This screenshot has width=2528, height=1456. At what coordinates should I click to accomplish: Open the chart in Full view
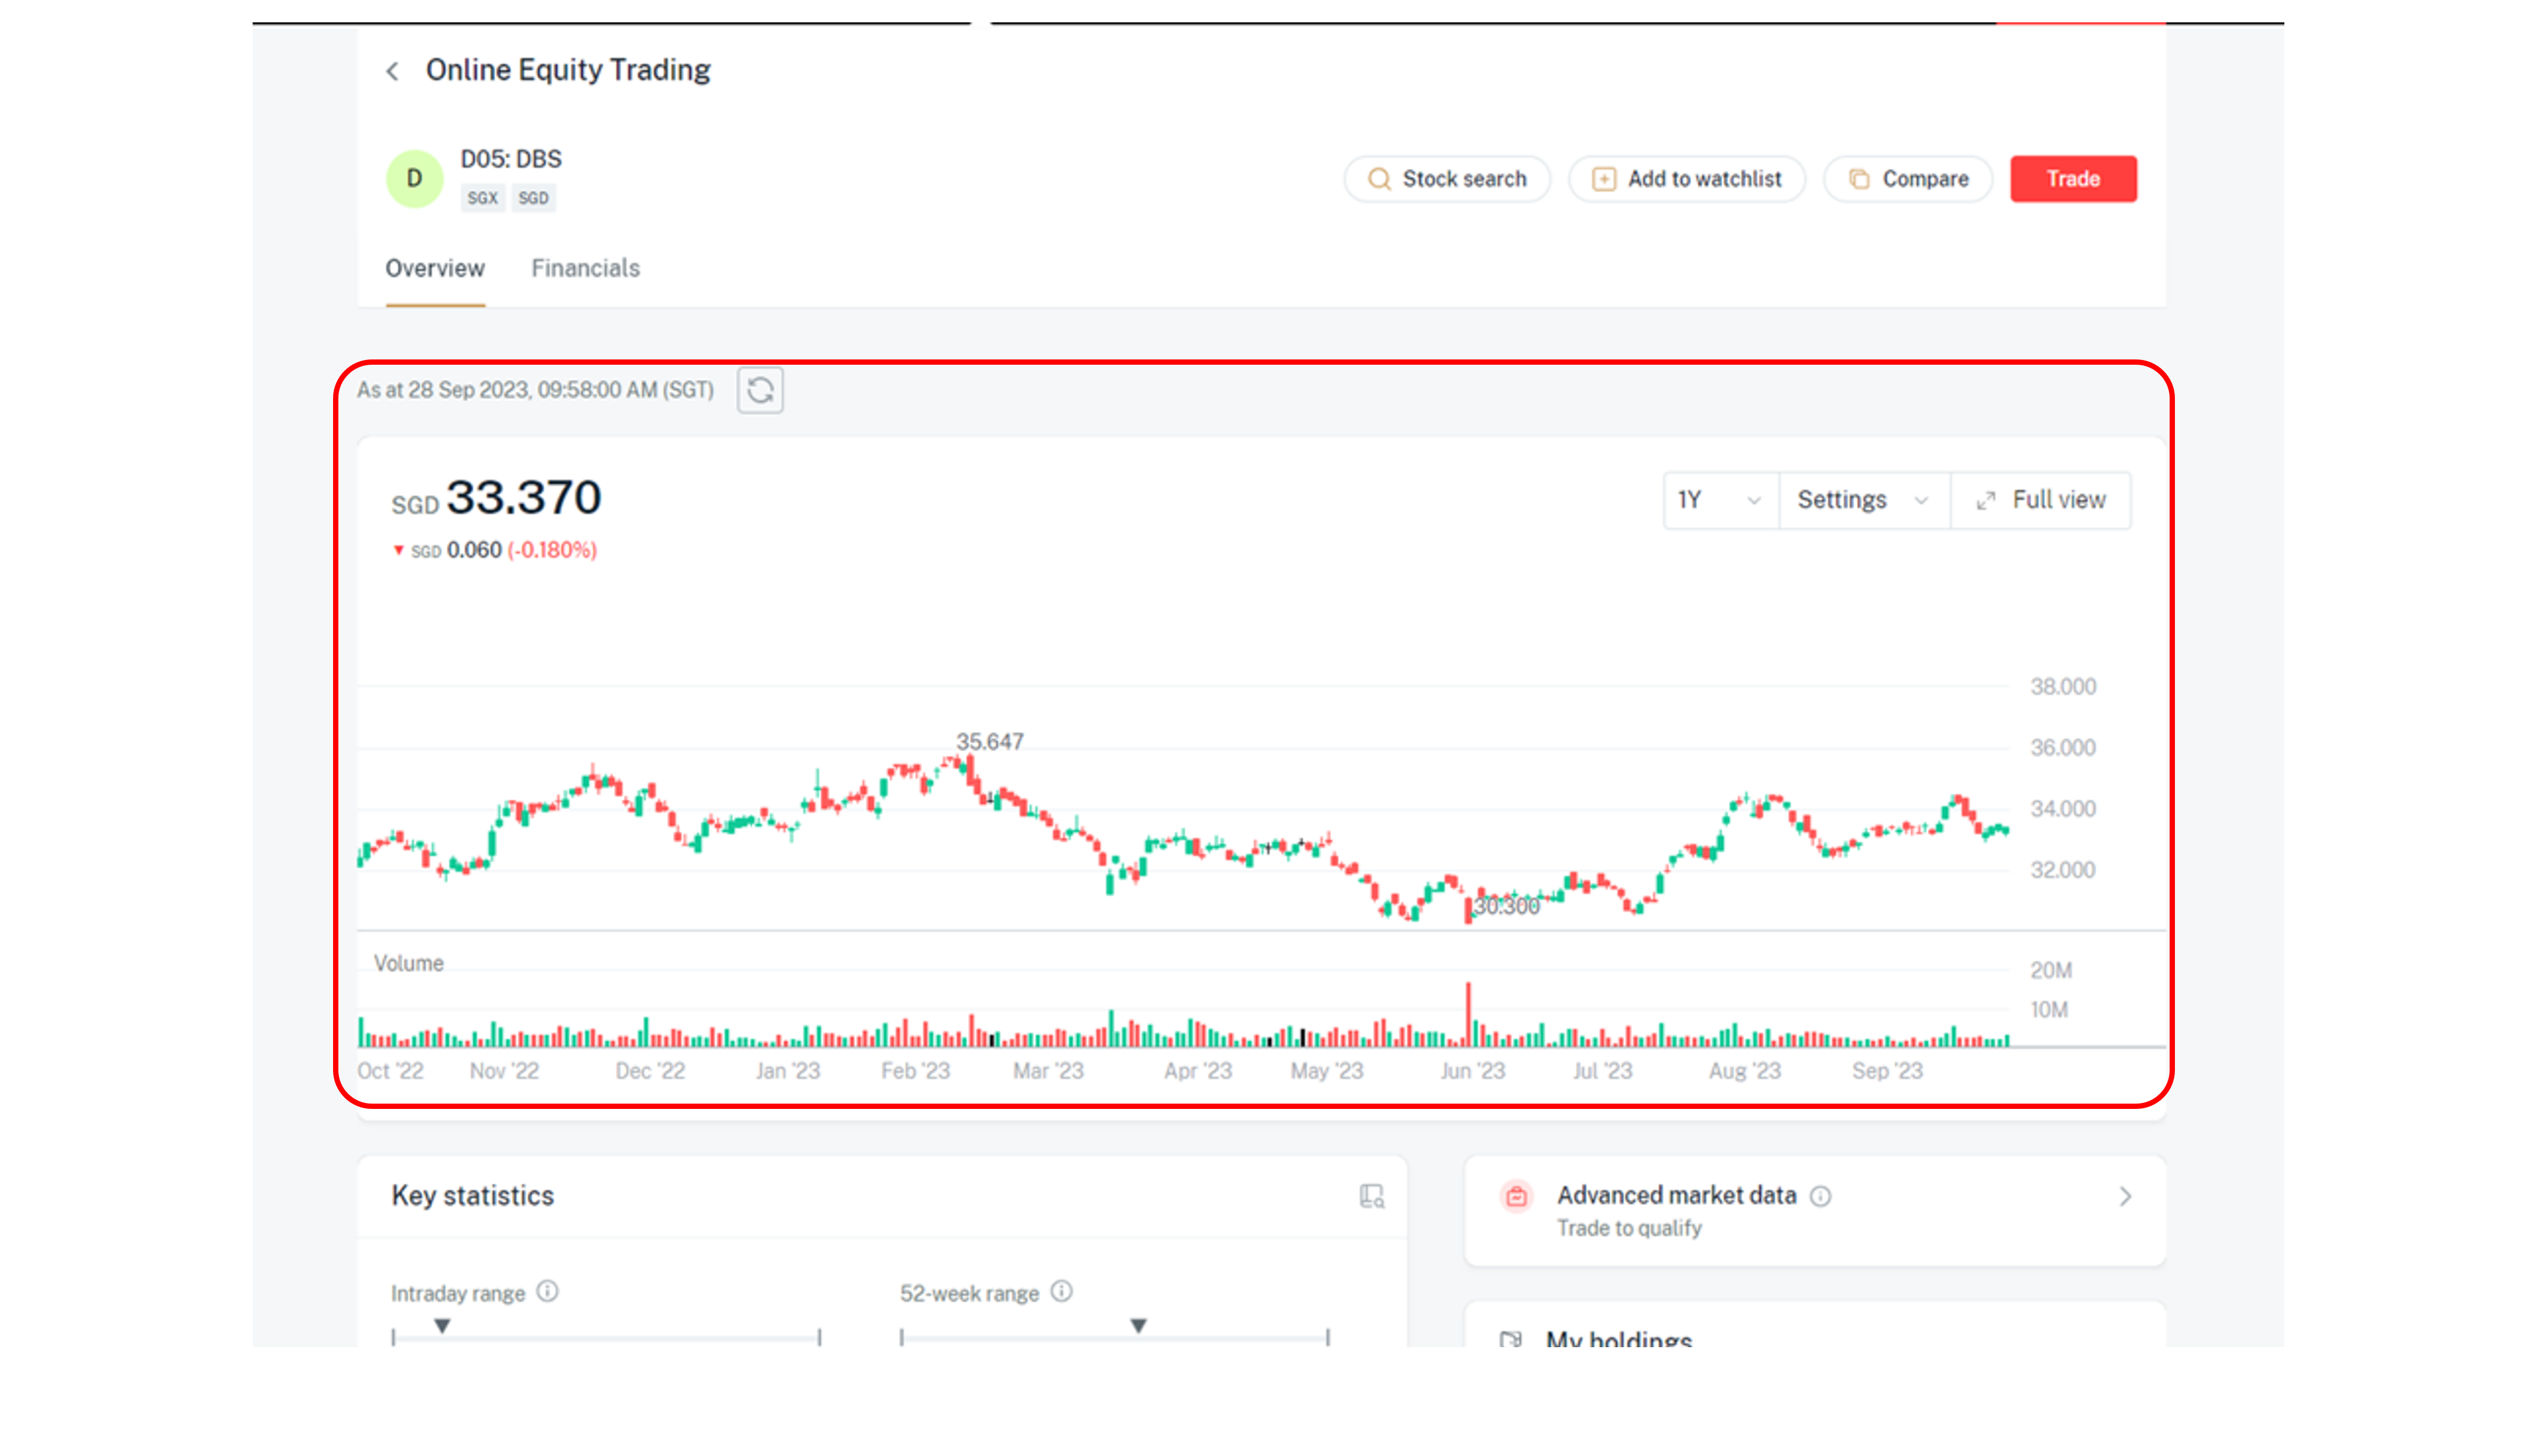2041,500
